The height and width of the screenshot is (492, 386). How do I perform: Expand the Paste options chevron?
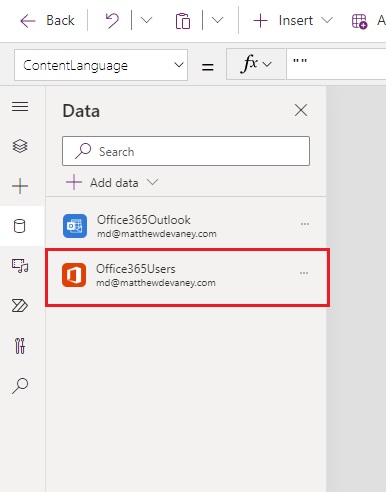[x=217, y=20]
